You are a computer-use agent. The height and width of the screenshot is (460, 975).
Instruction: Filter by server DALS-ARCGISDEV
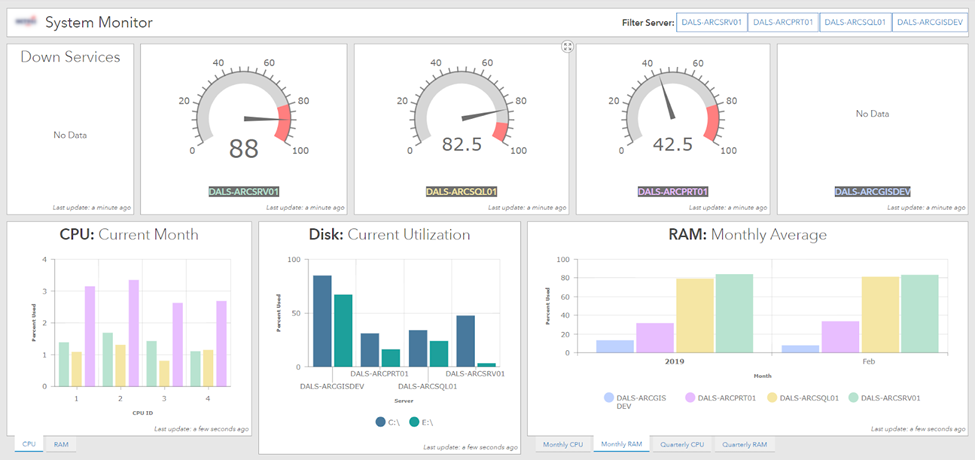point(930,22)
